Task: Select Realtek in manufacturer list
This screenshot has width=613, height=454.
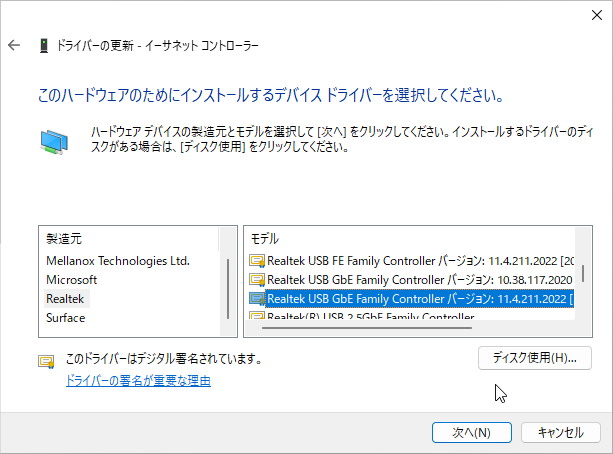Action: click(x=66, y=298)
